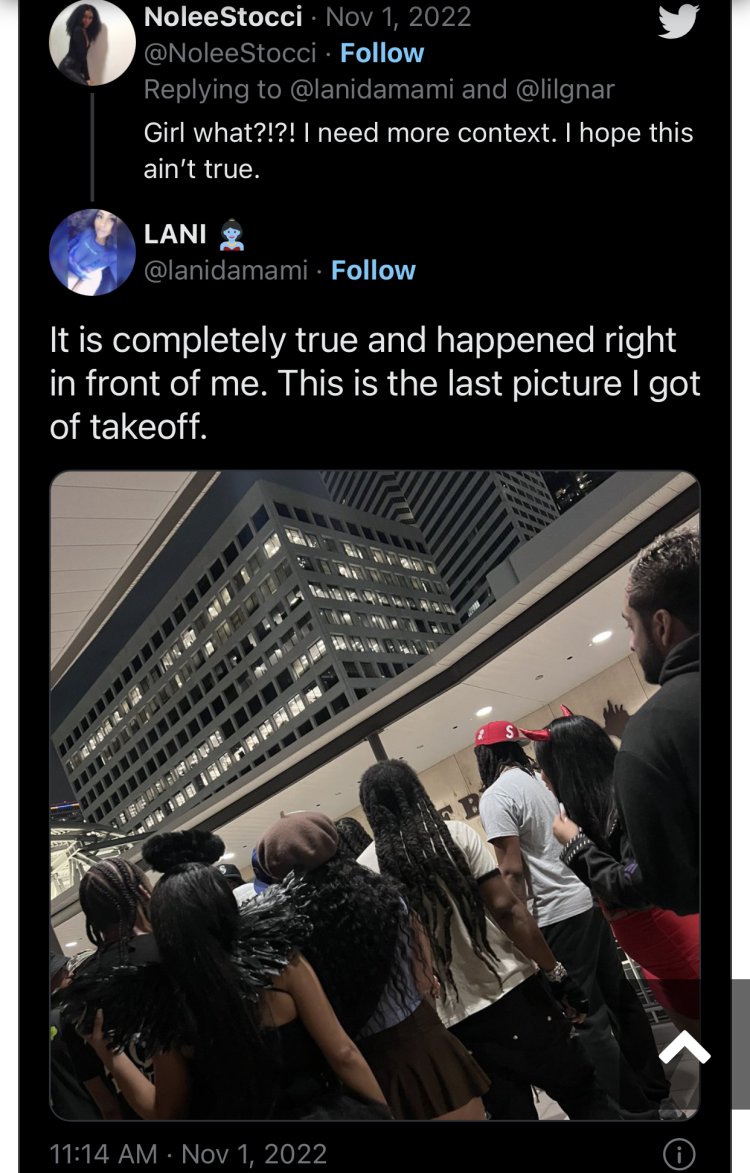750x1173 pixels.
Task: Open the Nov 1, 2022 date on the reply
Action: click(x=399, y=16)
